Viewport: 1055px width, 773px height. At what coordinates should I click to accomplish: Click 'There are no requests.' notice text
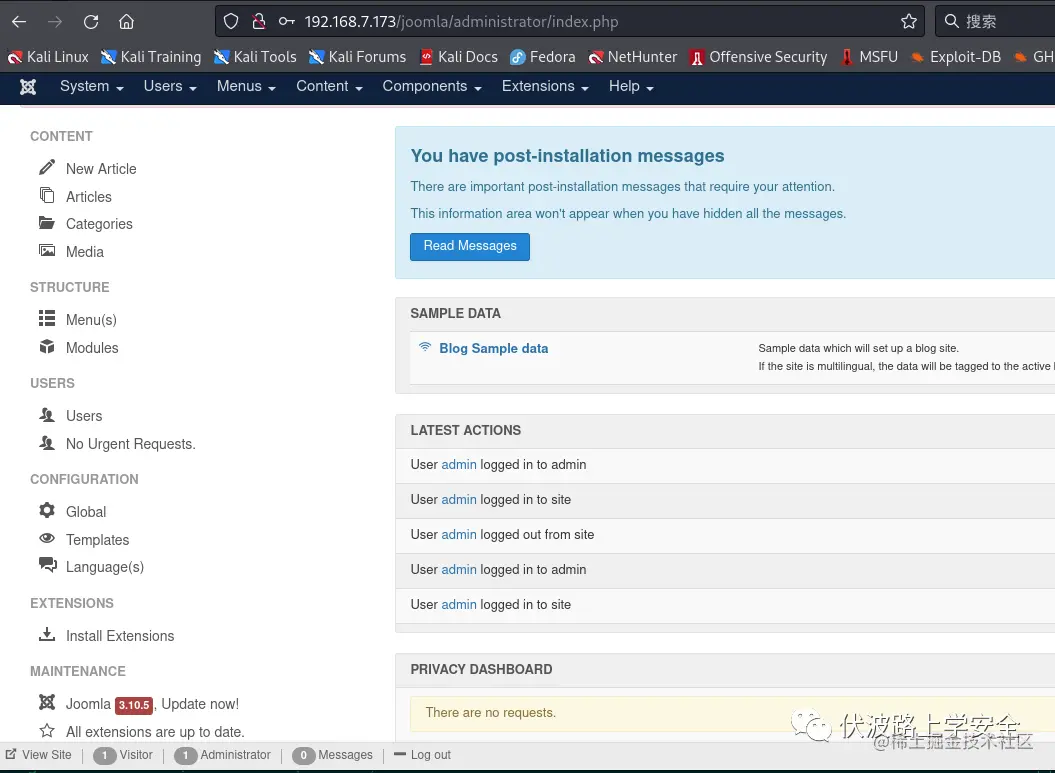[x=490, y=712]
